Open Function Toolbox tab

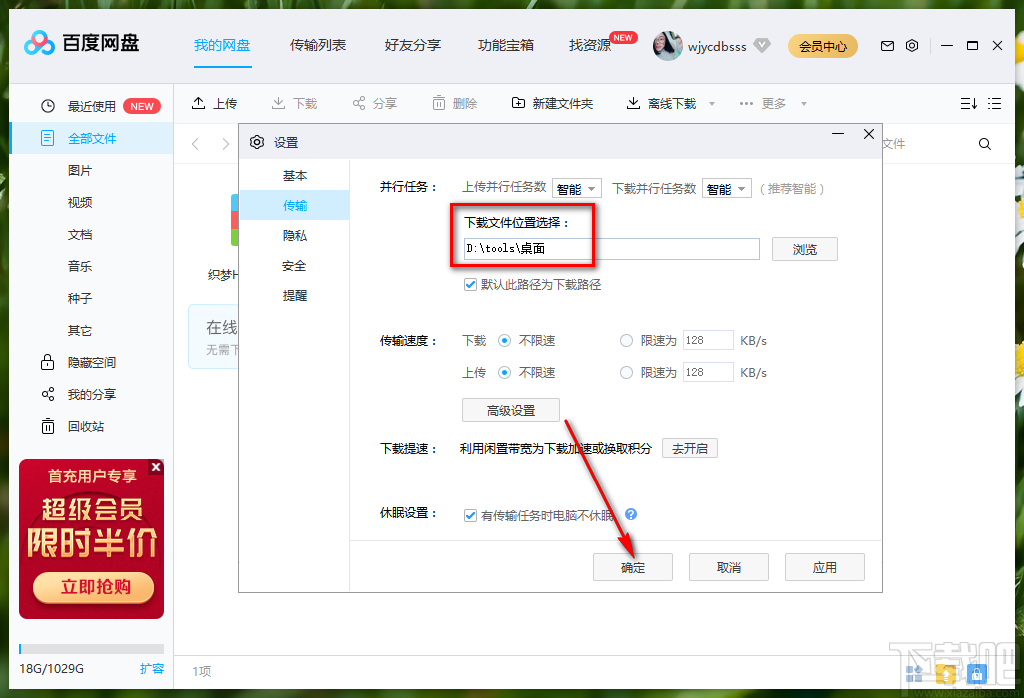pyautogui.click(x=506, y=45)
